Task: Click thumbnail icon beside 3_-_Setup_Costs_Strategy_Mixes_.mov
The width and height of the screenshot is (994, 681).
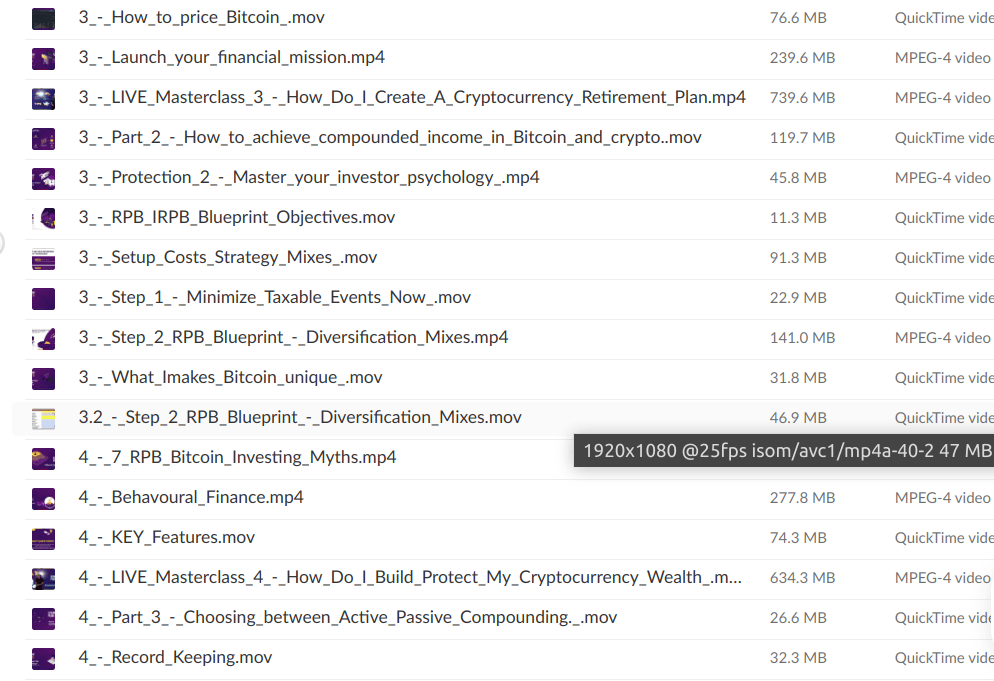Action: pyautogui.click(x=43, y=258)
